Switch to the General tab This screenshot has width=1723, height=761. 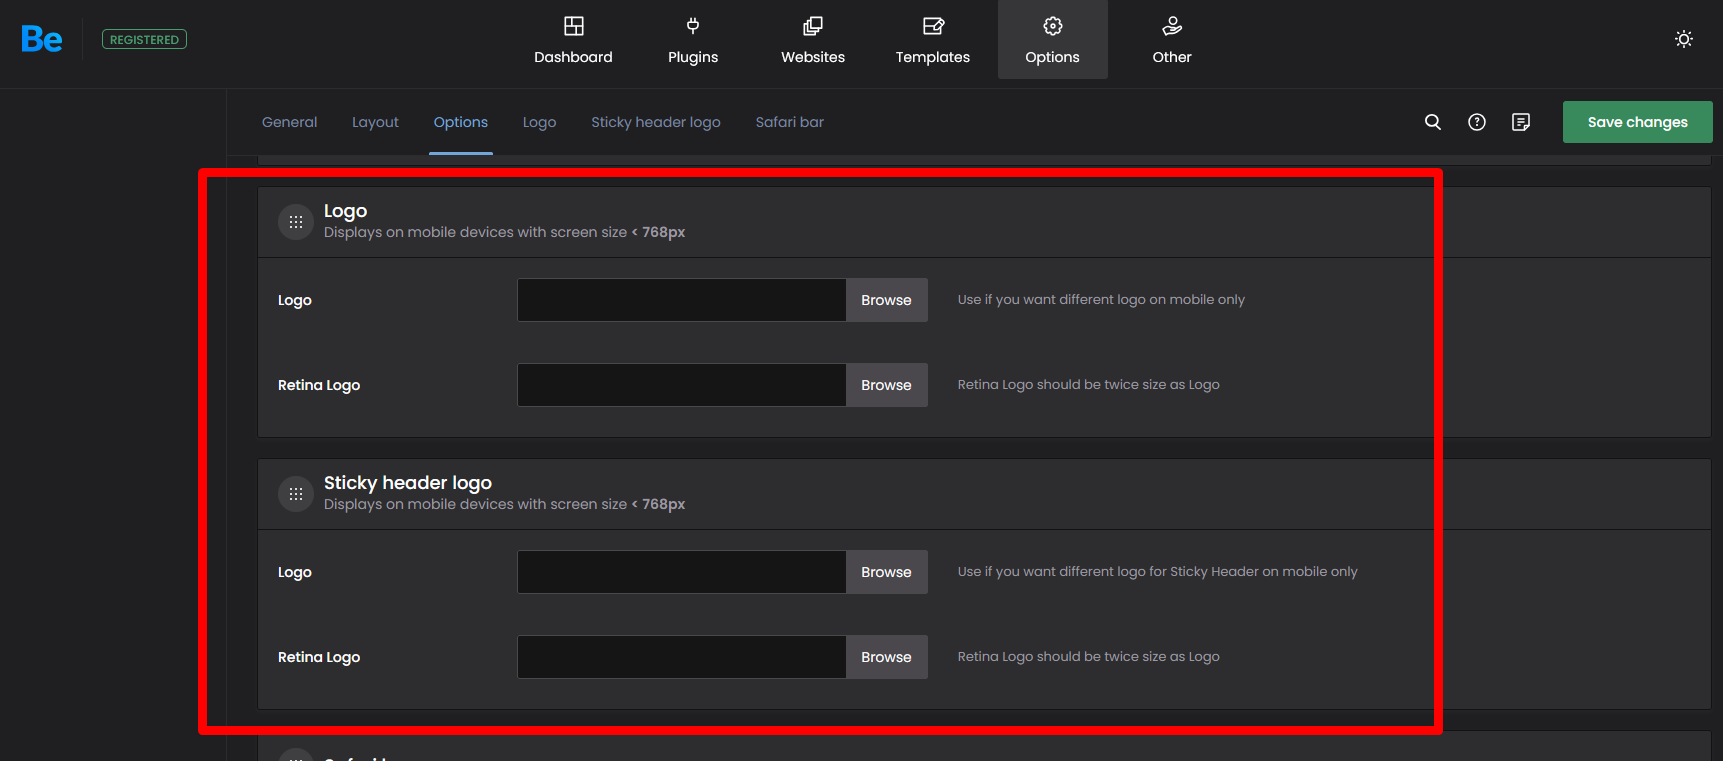[289, 122]
